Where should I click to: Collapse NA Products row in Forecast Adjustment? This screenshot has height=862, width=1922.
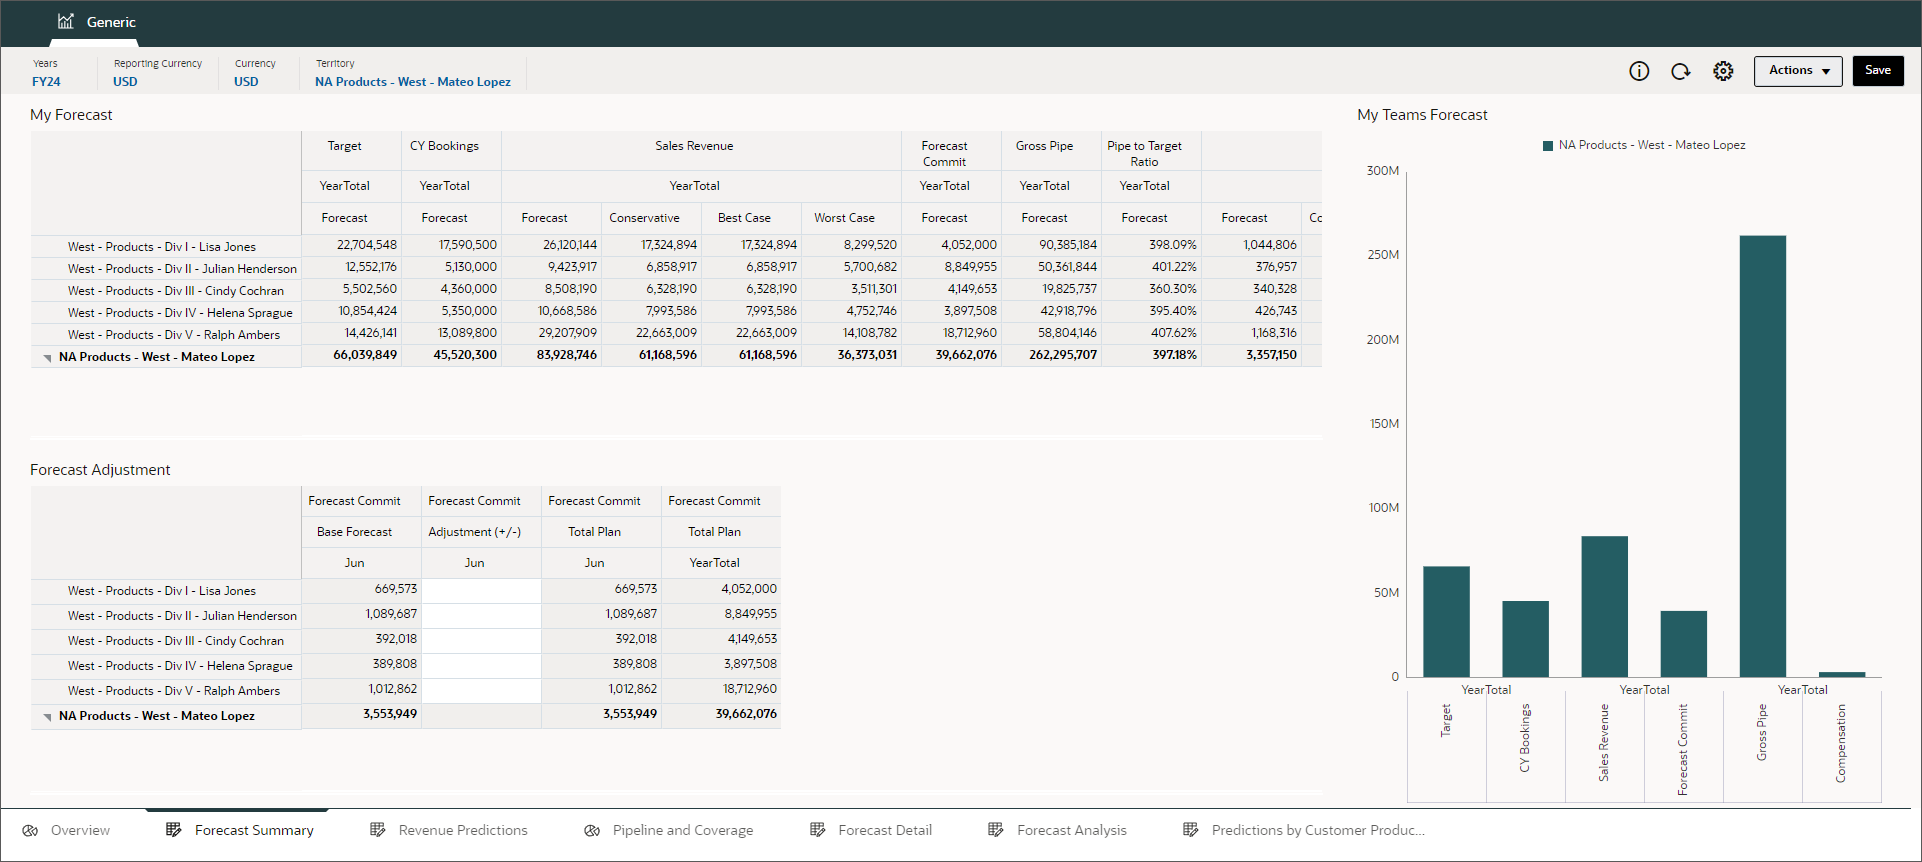(x=47, y=717)
